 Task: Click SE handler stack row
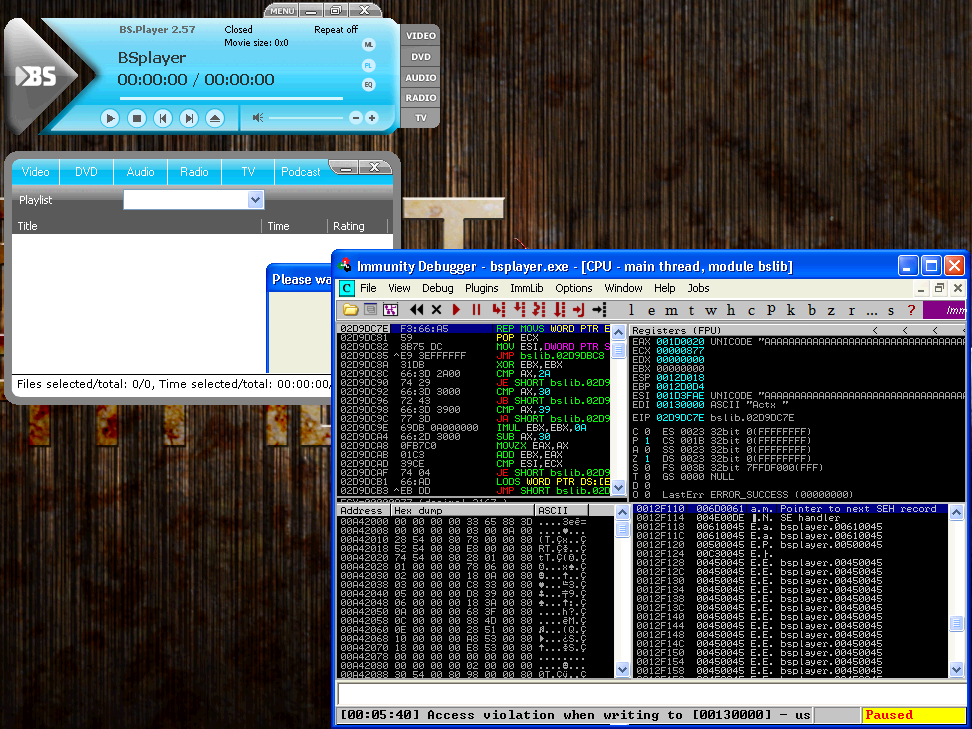(790, 518)
